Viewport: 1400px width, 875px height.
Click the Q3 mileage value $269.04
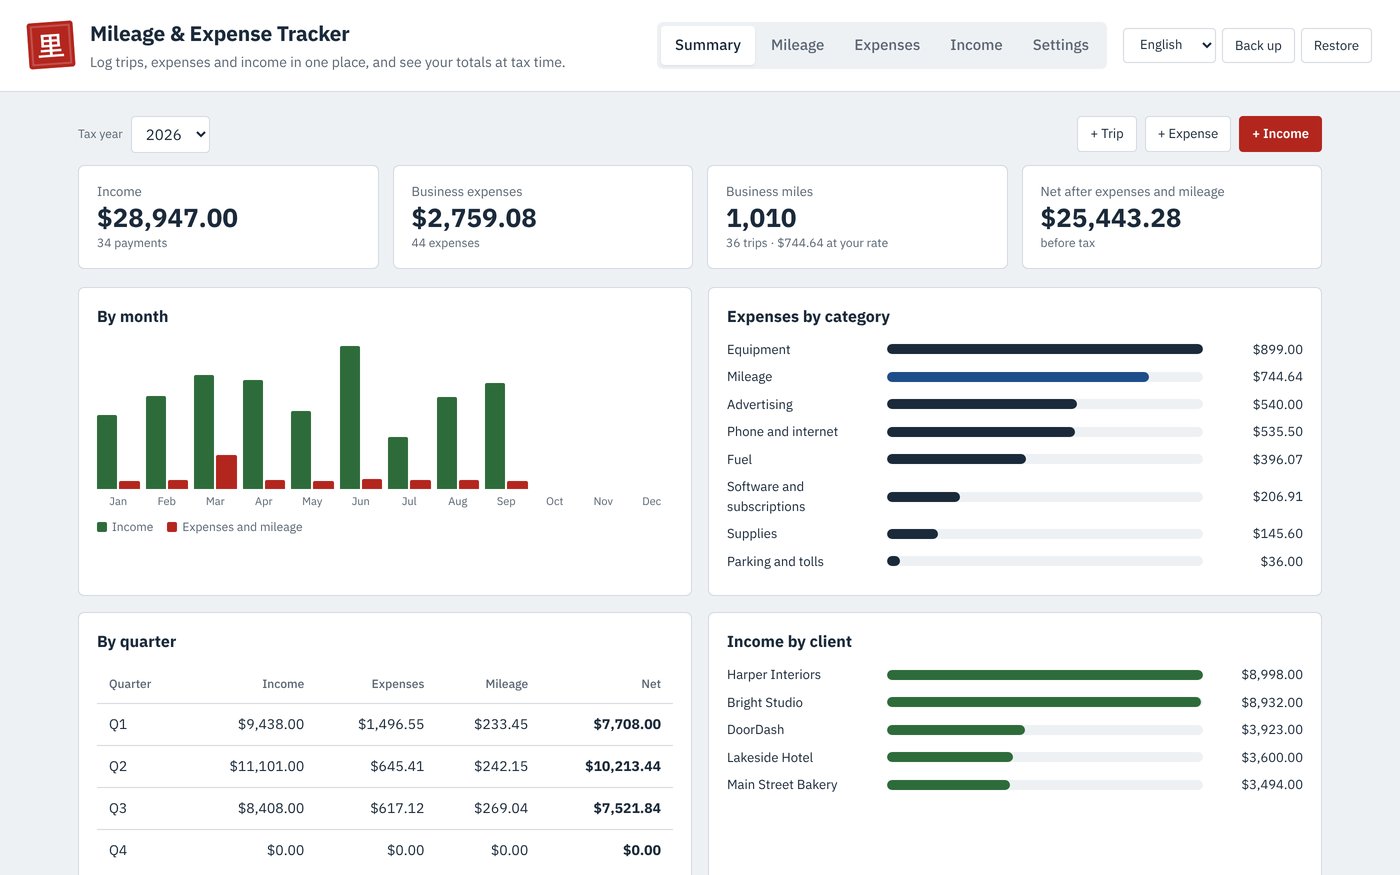[x=501, y=808]
